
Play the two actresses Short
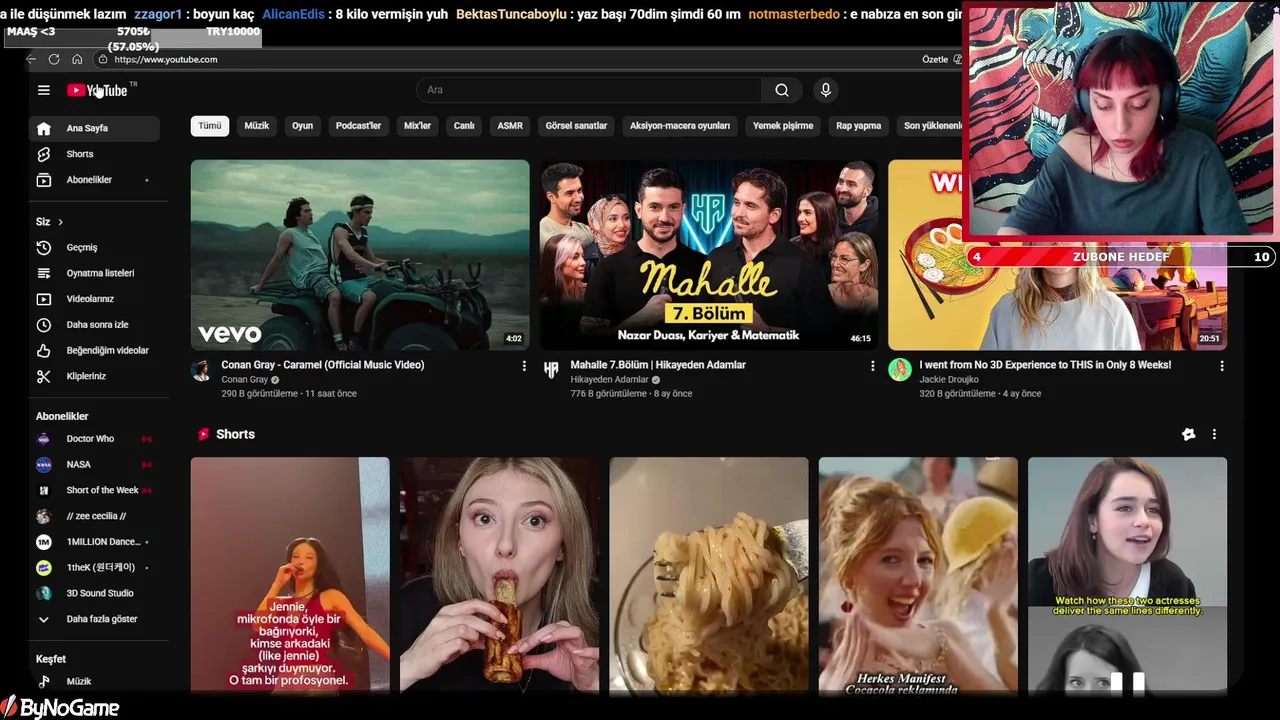pyautogui.click(x=1127, y=575)
